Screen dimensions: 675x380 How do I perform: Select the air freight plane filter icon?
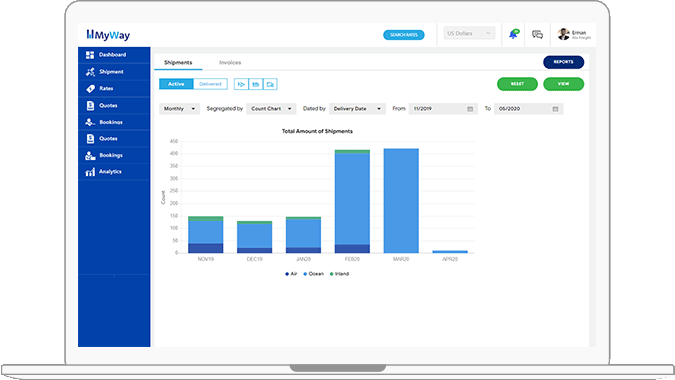241,84
